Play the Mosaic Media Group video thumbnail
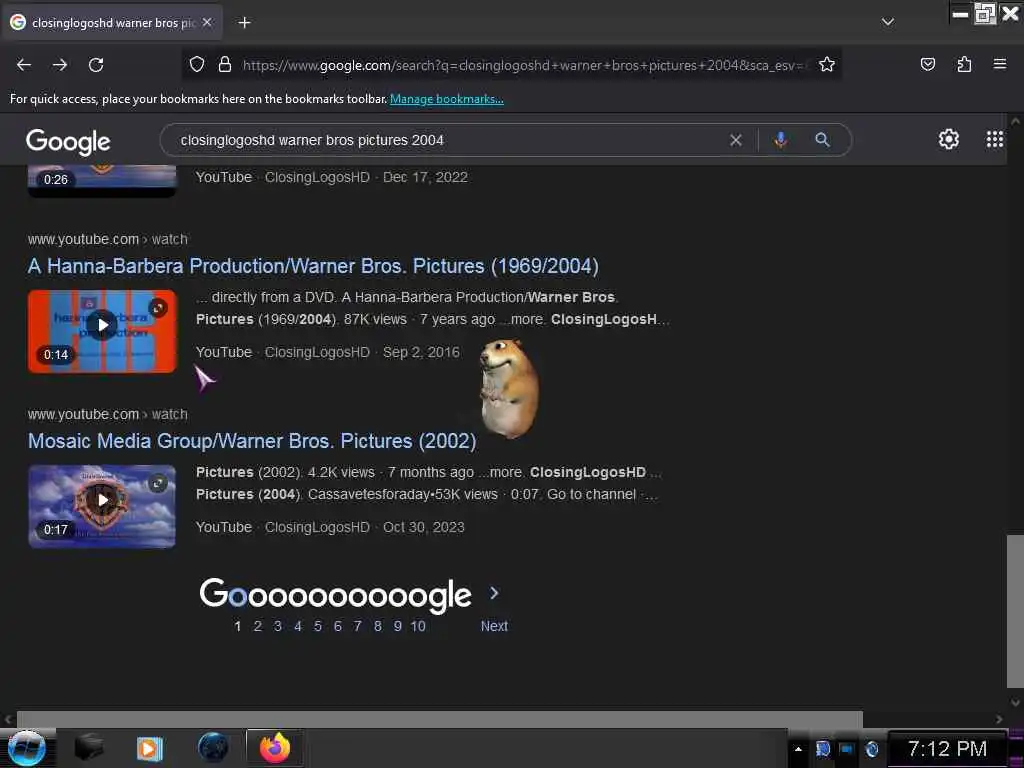1024x768 pixels. click(x=102, y=507)
